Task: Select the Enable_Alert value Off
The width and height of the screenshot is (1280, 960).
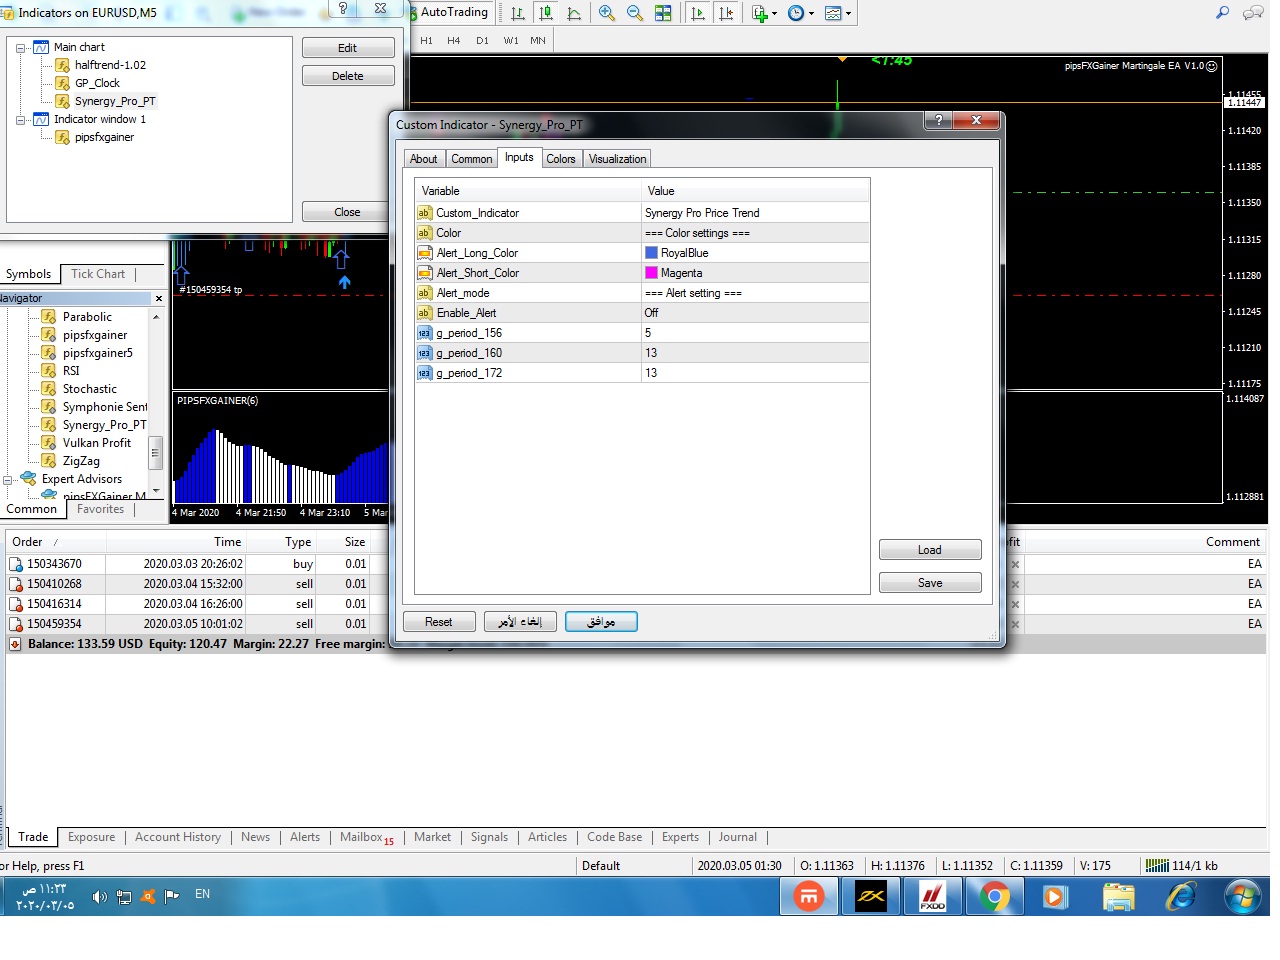Action: (756, 313)
